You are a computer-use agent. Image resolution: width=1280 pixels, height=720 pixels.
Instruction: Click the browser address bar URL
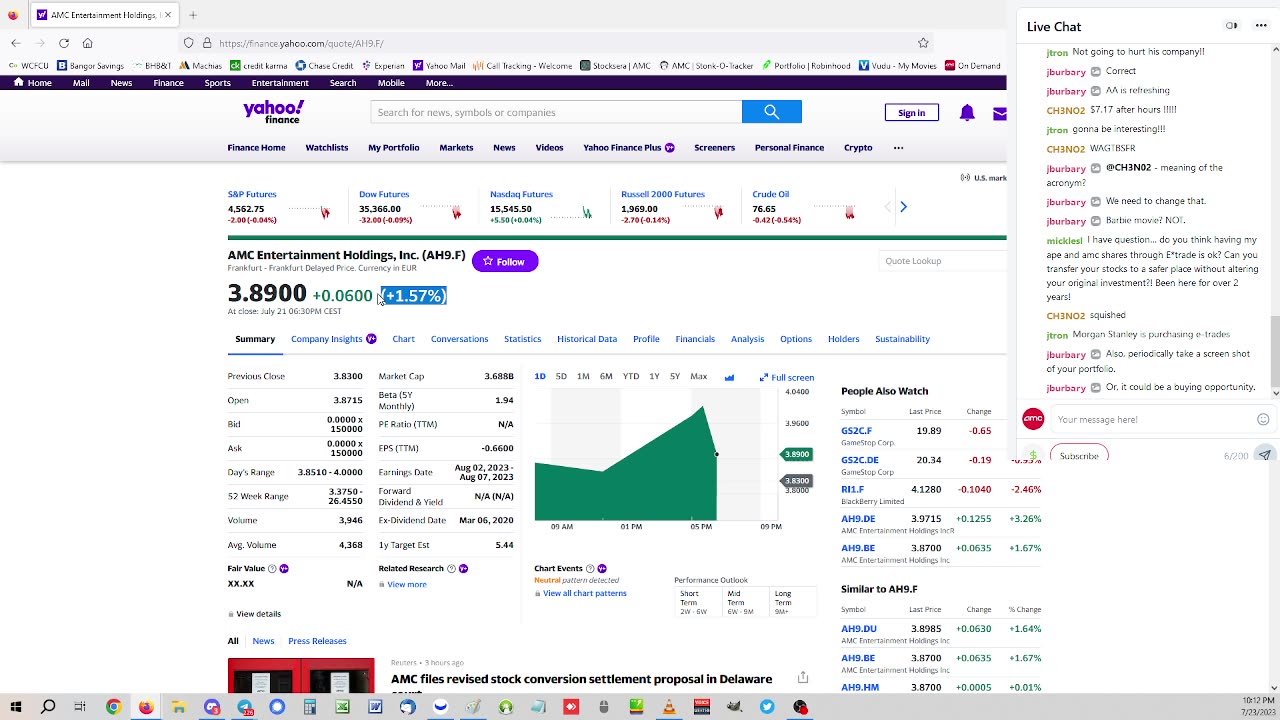pos(301,43)
